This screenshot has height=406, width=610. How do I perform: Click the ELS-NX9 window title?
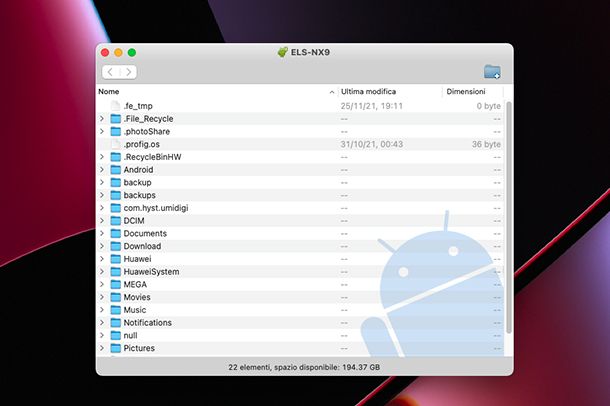310,52
